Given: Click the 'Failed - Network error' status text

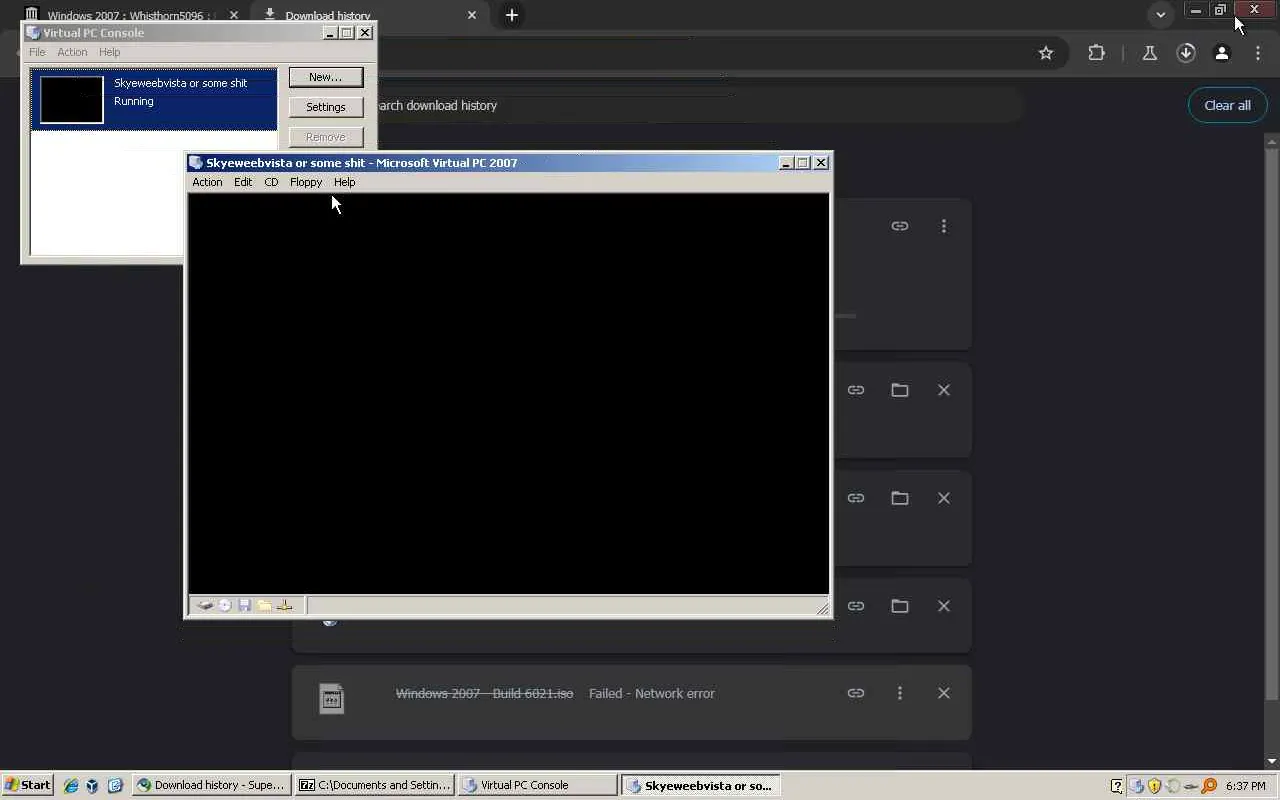Looking at the screenshot, I should pyautogui.click(x=652, y=693).
